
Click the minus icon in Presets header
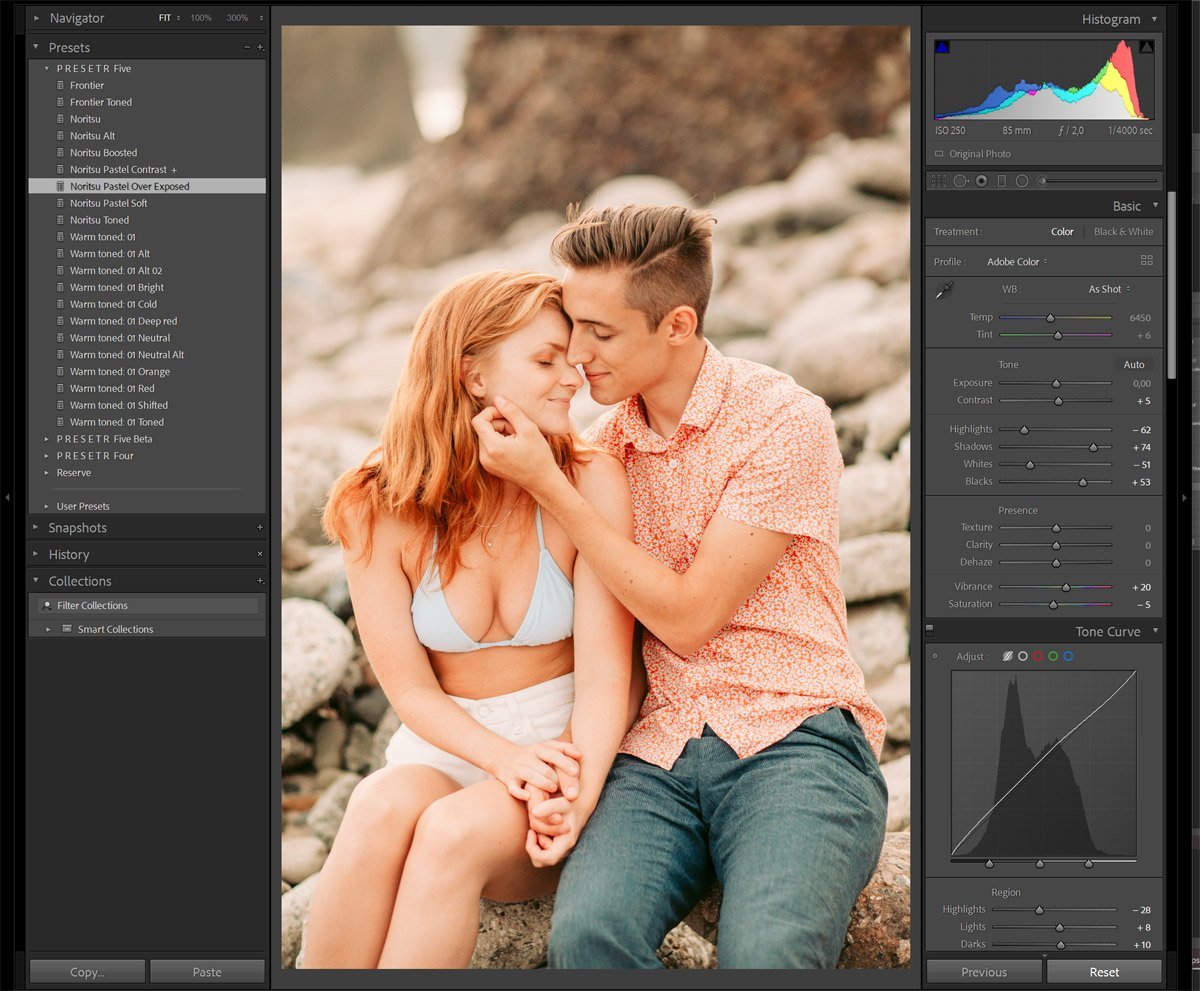(x=247, y=47)
